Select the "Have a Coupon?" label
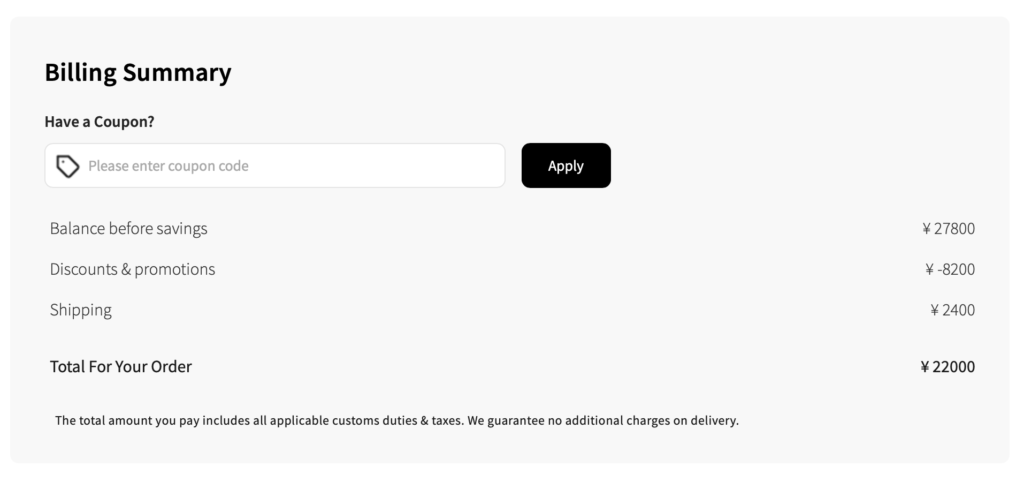This screenshot has height=482, width=1024. pyautogui.click(x=99, y=122)
